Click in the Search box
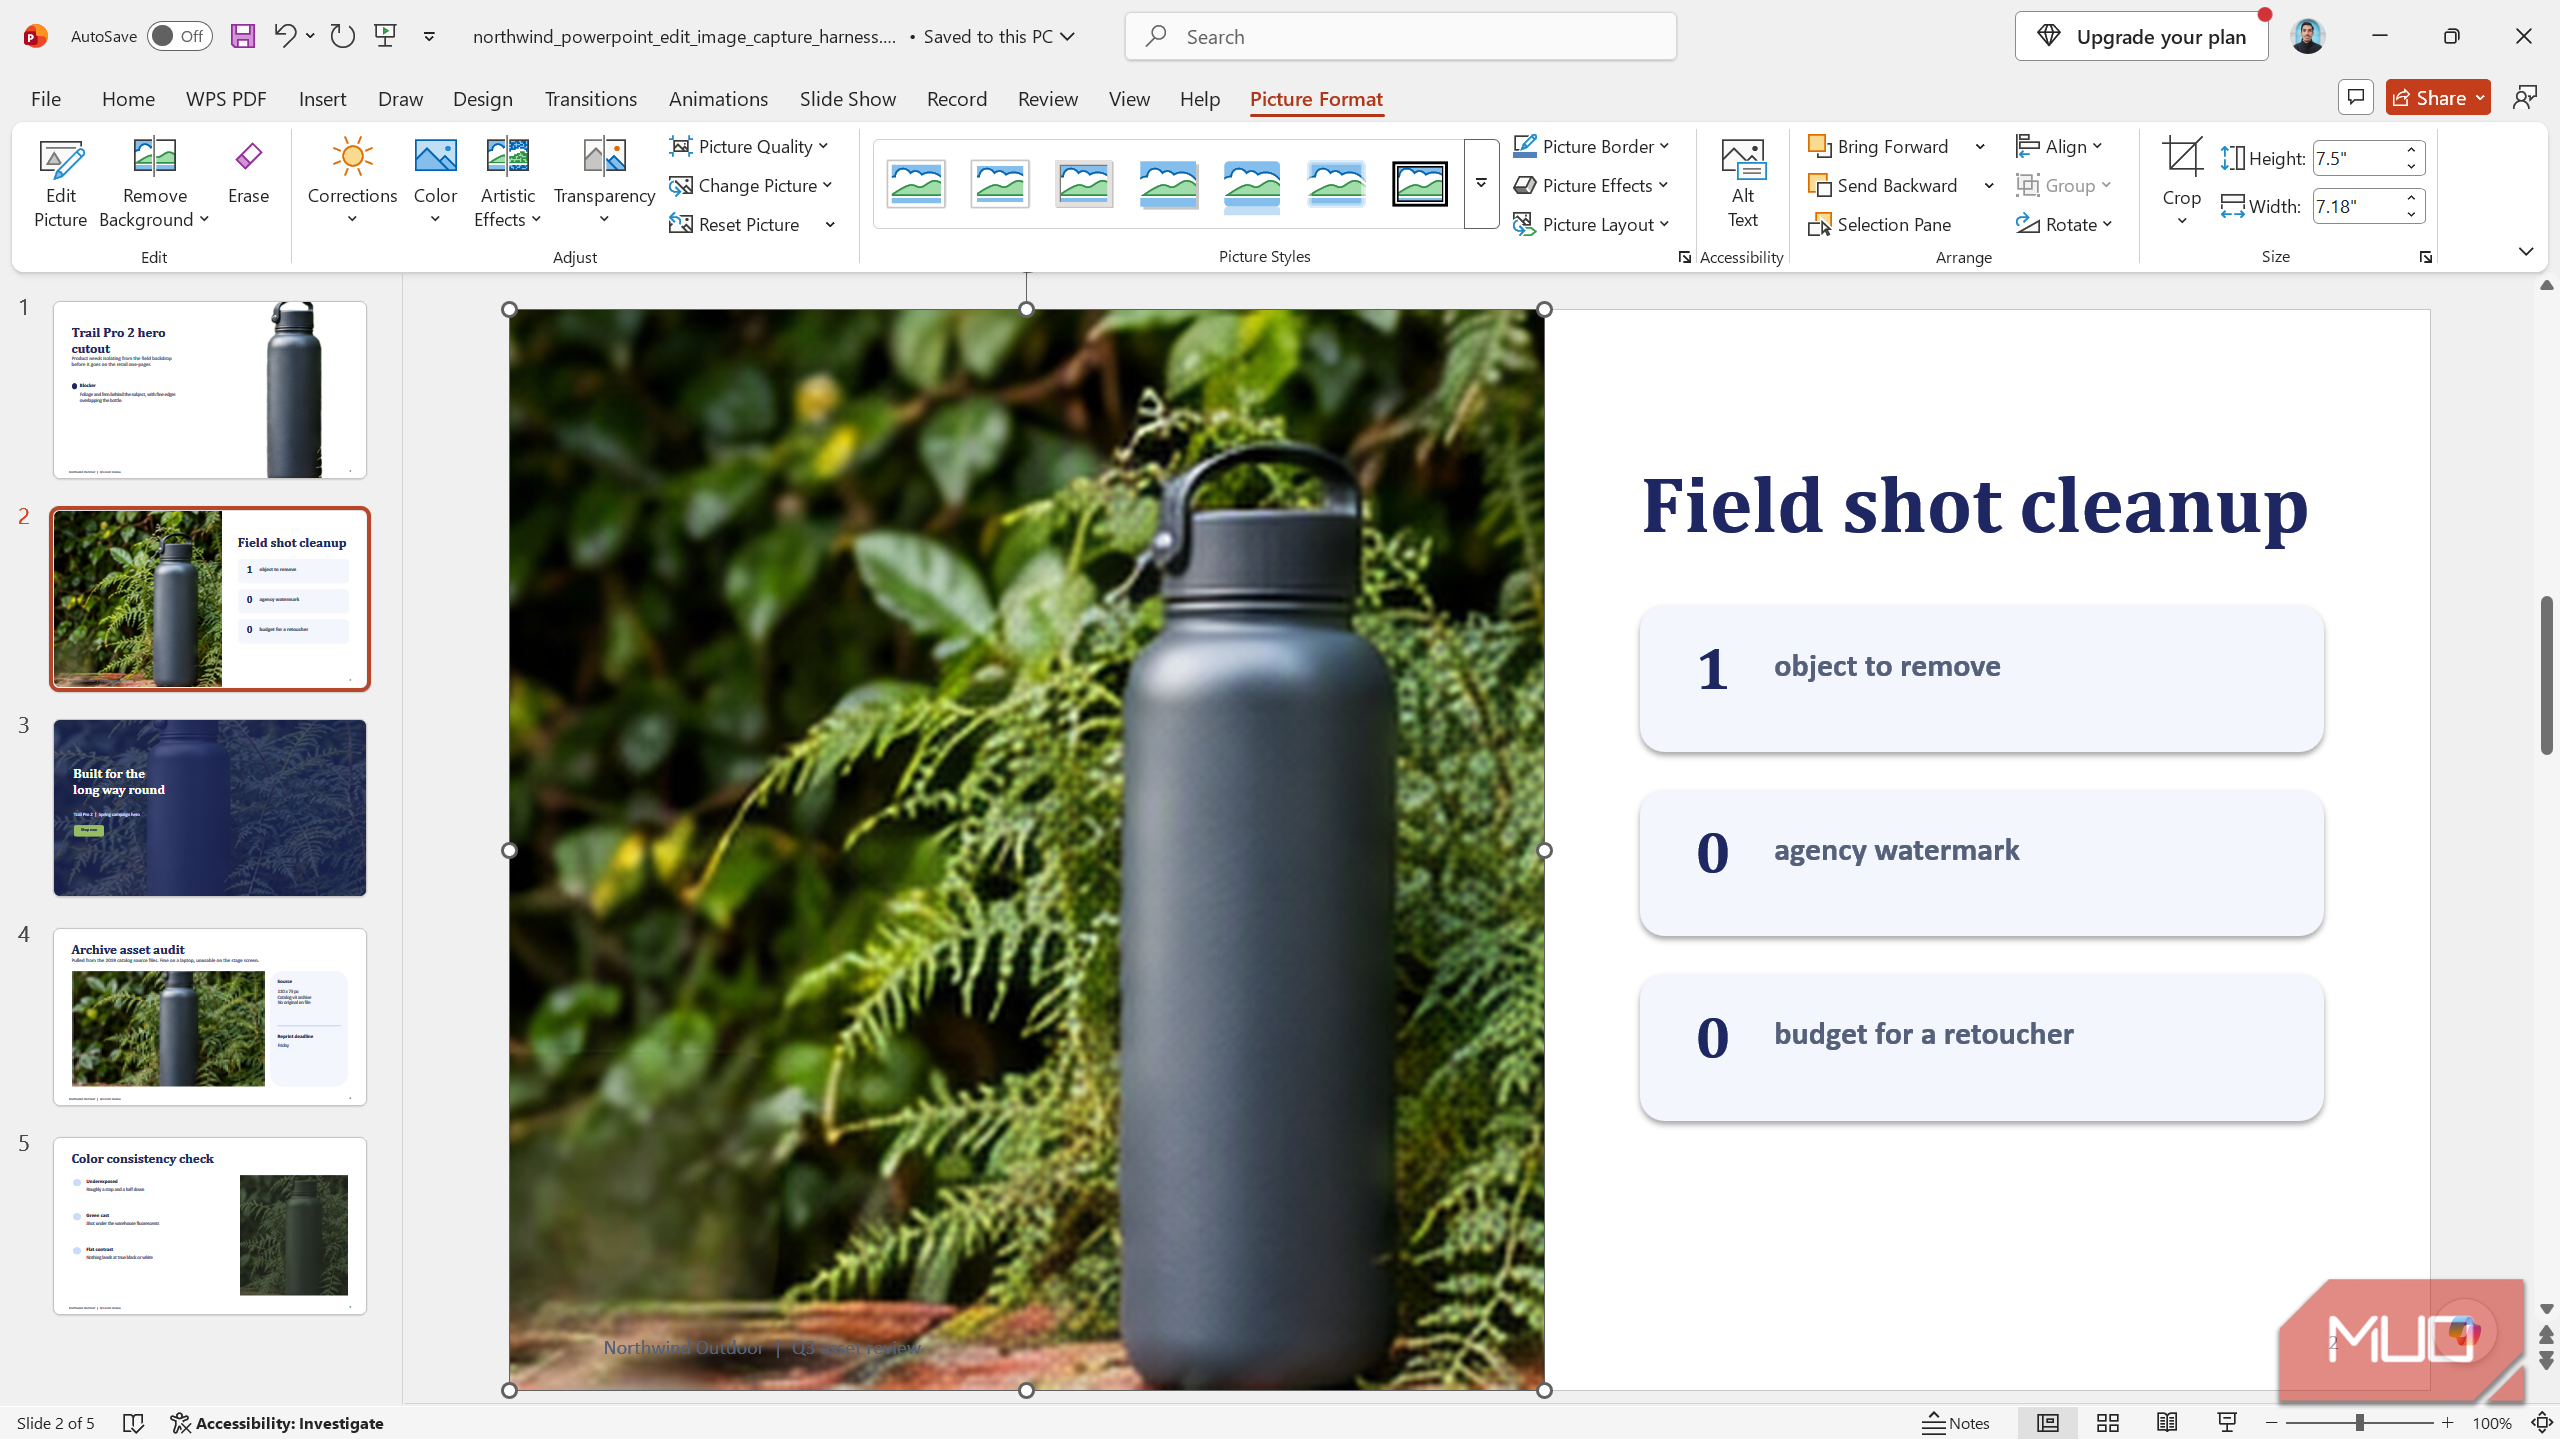Viewport: 2560px width, 1440px height. coord(1400,36)
